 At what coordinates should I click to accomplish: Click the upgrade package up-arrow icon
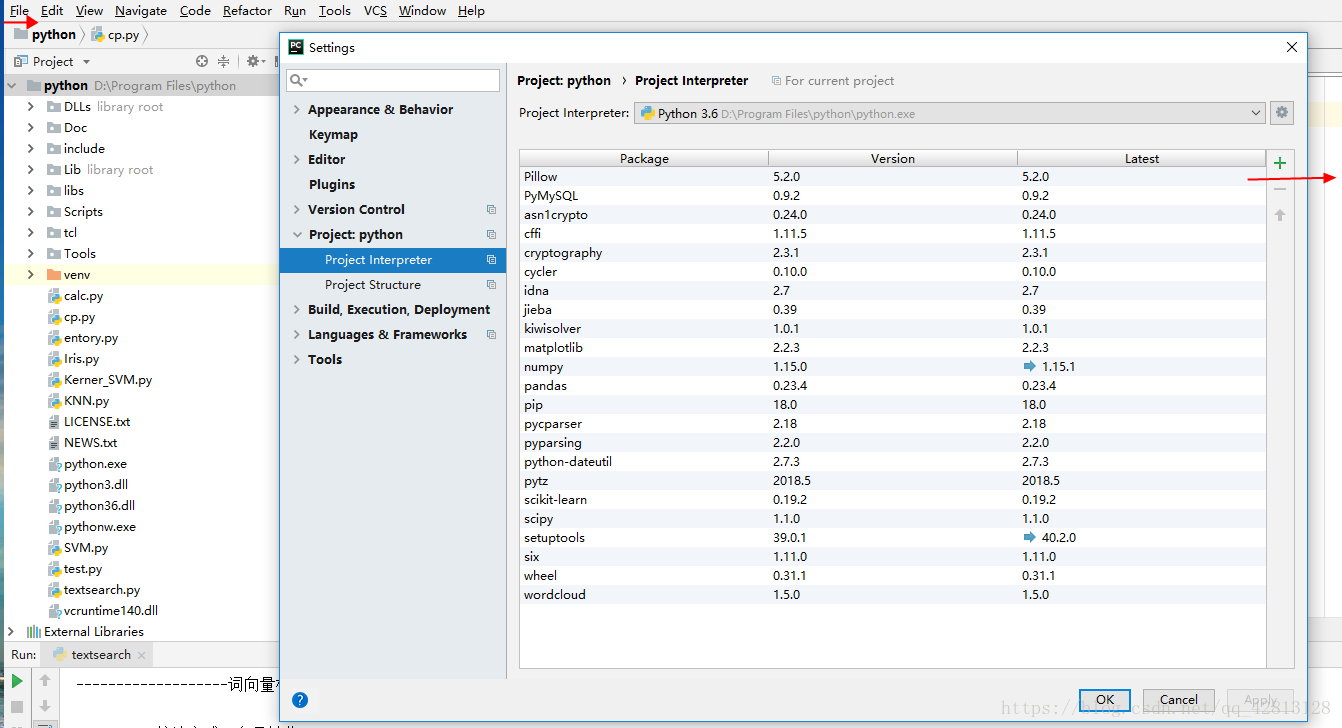coord(1280,215)
